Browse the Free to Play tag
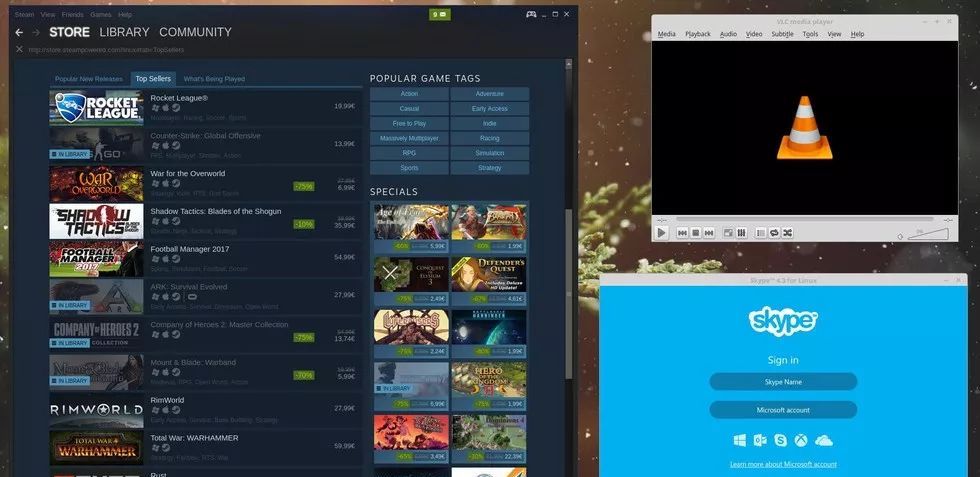The height and width of the screenshot is (477, 980). click(x=409, y=124)
